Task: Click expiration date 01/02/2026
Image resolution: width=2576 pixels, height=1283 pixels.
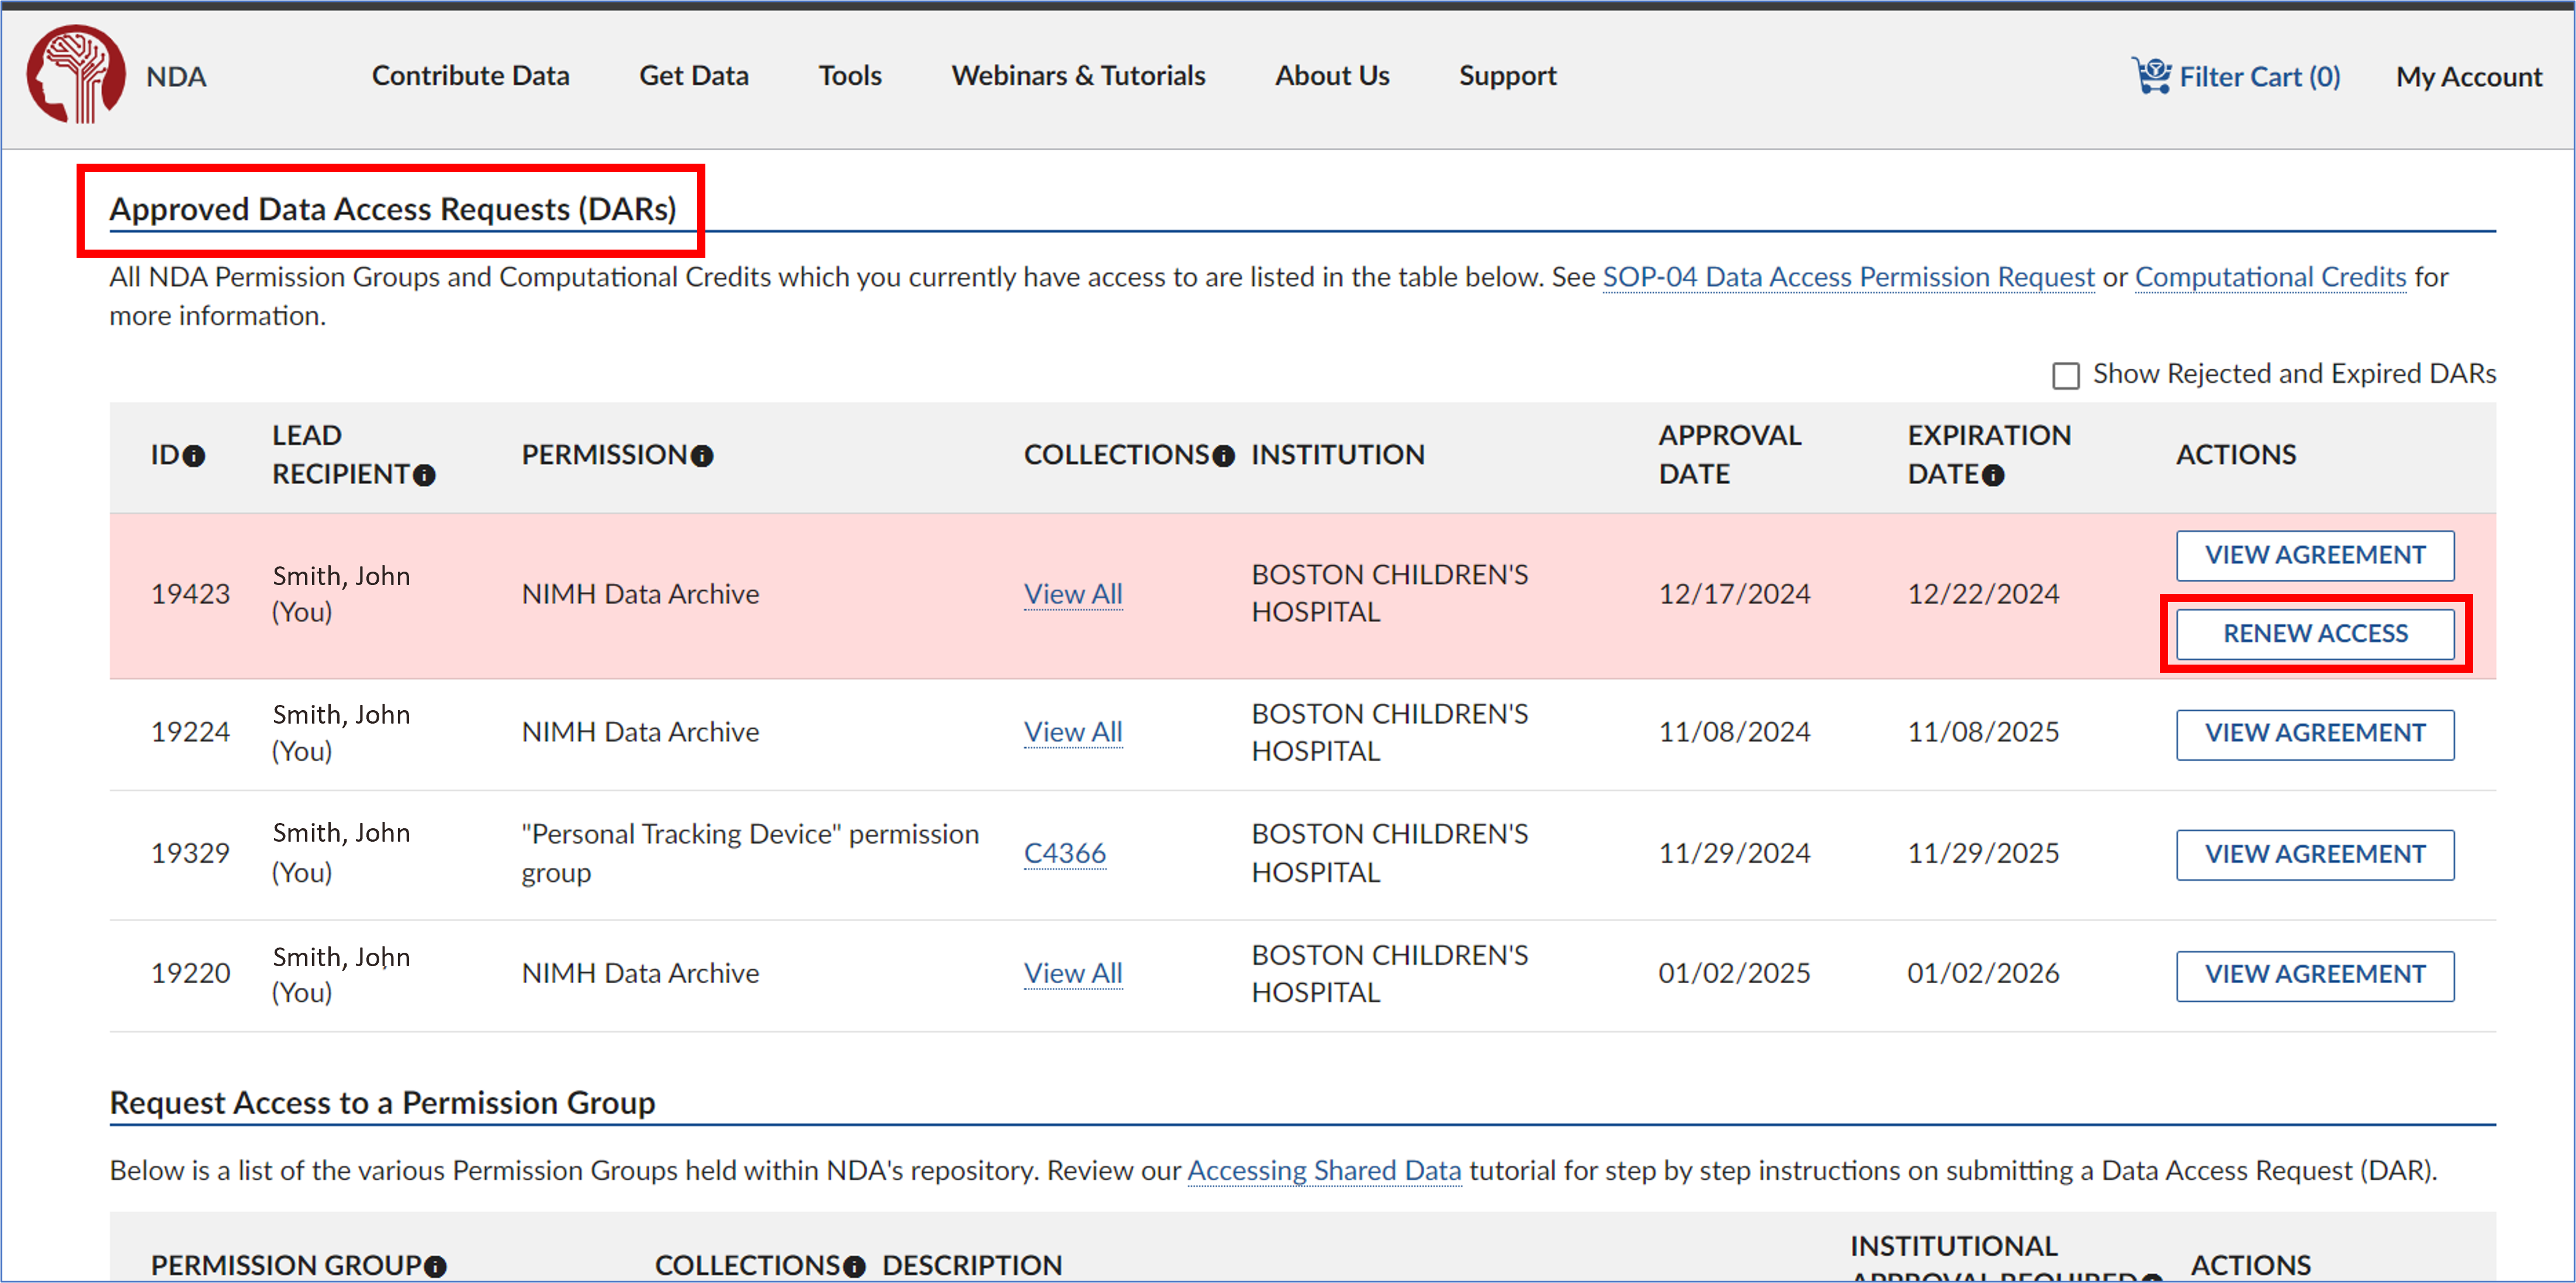Action: pos(1982,973)
